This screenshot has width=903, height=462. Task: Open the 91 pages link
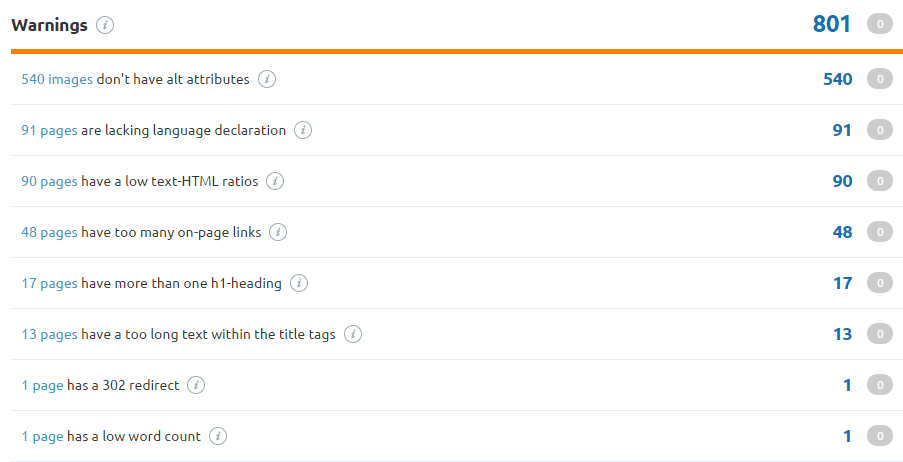click(50, 130)
